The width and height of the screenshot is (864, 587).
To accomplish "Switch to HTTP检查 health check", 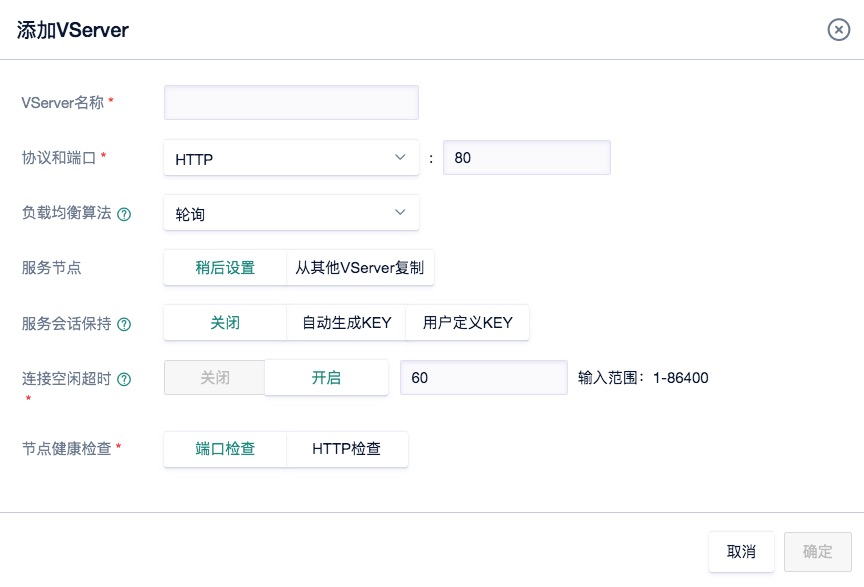I will coord(347,449).
